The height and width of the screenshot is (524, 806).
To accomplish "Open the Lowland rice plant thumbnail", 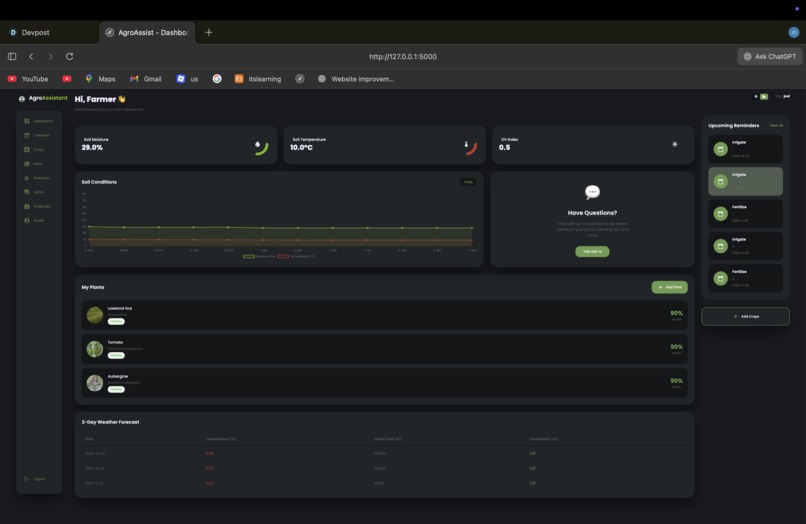I will [95, 315].
